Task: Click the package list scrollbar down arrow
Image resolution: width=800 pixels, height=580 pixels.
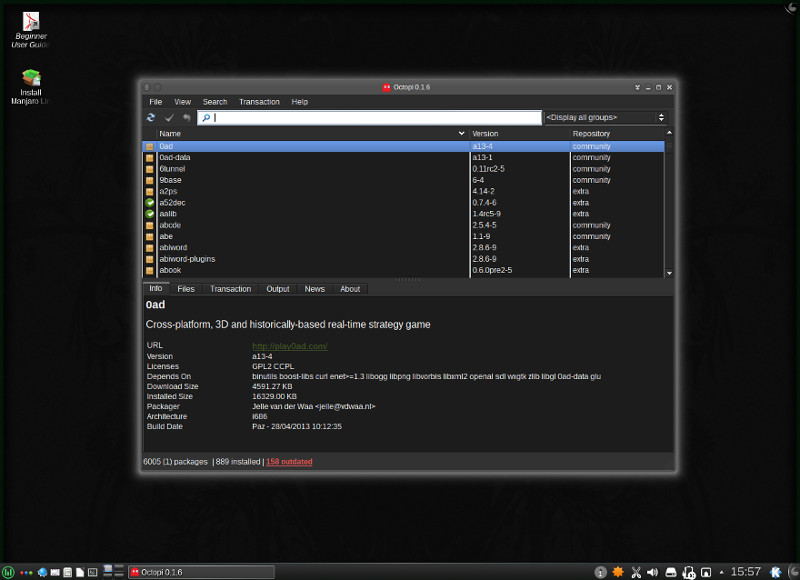Action: tap(669, 273)
